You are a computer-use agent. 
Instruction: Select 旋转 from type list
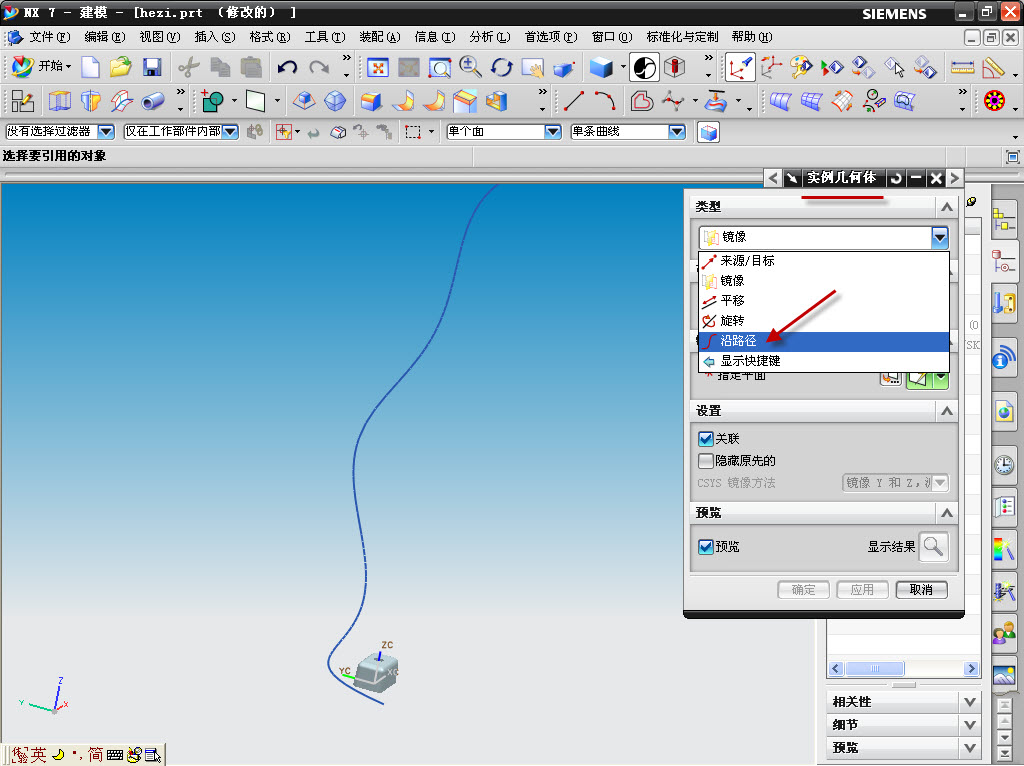[x=824, y=321]
